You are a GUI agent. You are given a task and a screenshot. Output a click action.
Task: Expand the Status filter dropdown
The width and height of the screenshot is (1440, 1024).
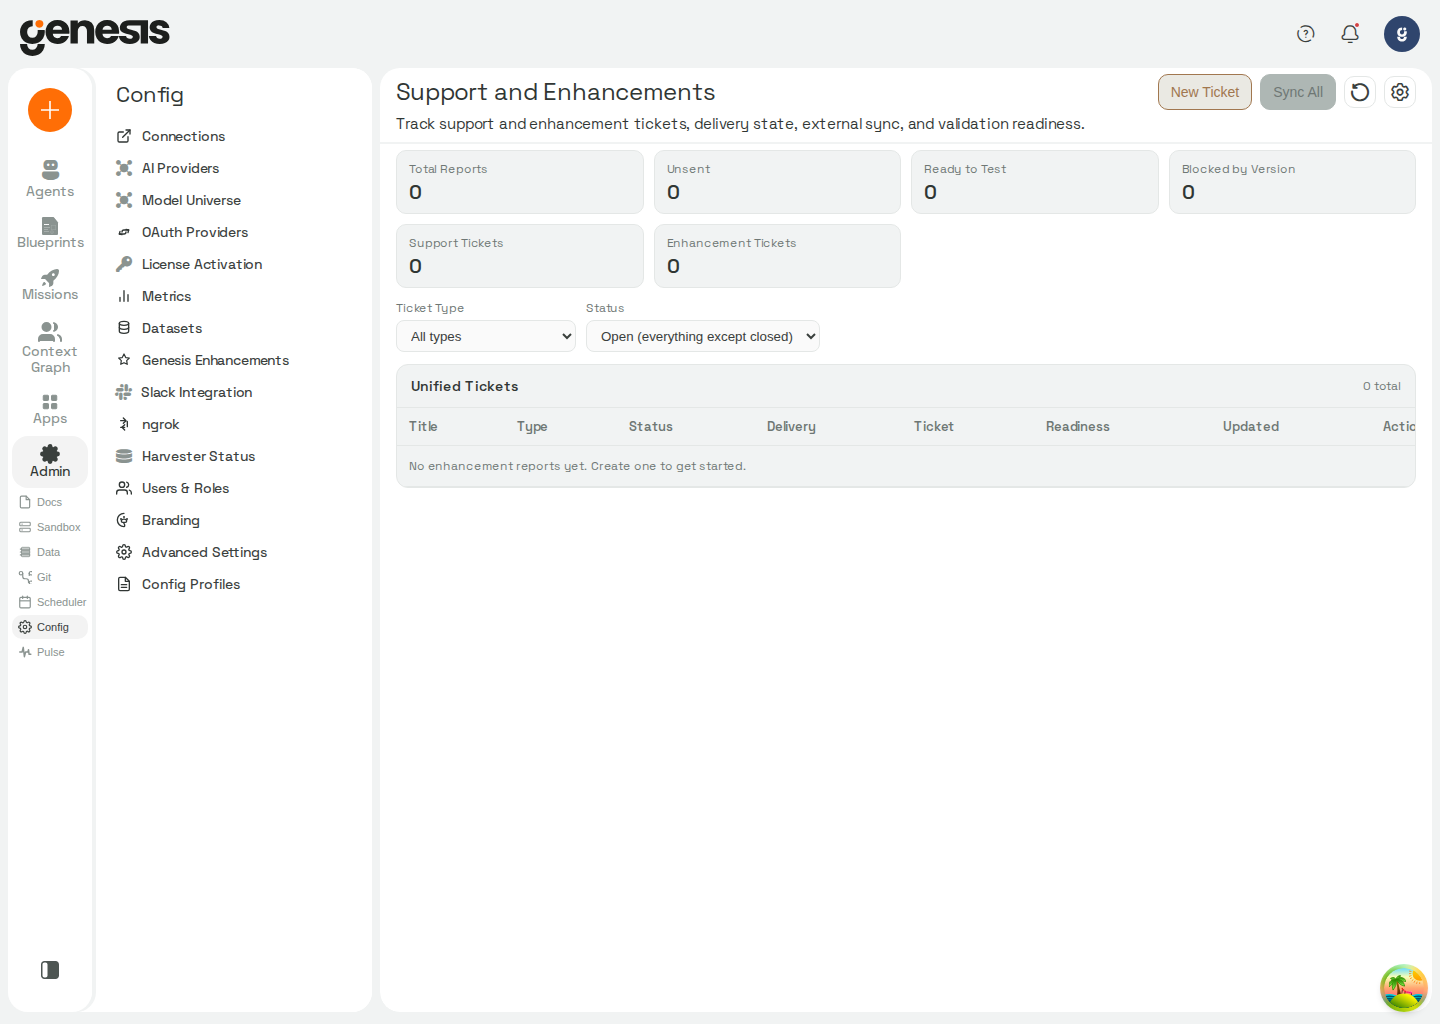click(x=703, y=336)
